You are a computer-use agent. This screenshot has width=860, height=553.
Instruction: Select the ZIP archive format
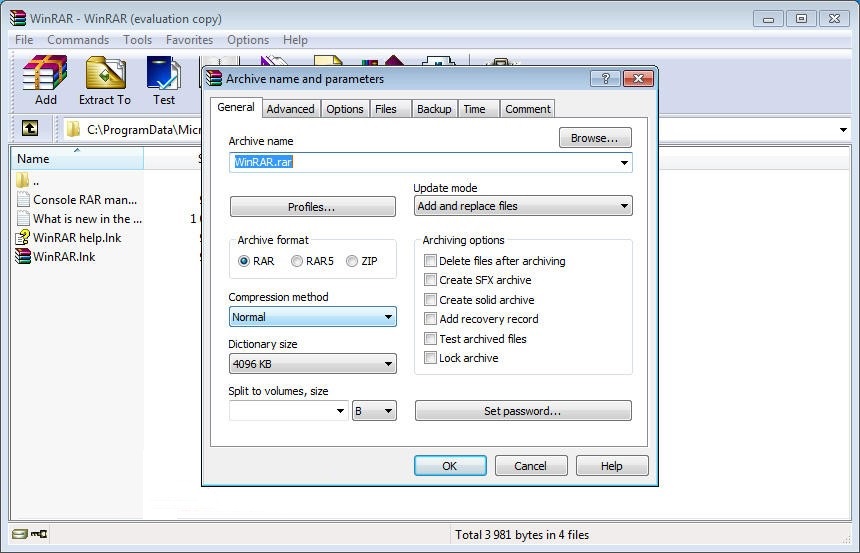tap(352, 261)
